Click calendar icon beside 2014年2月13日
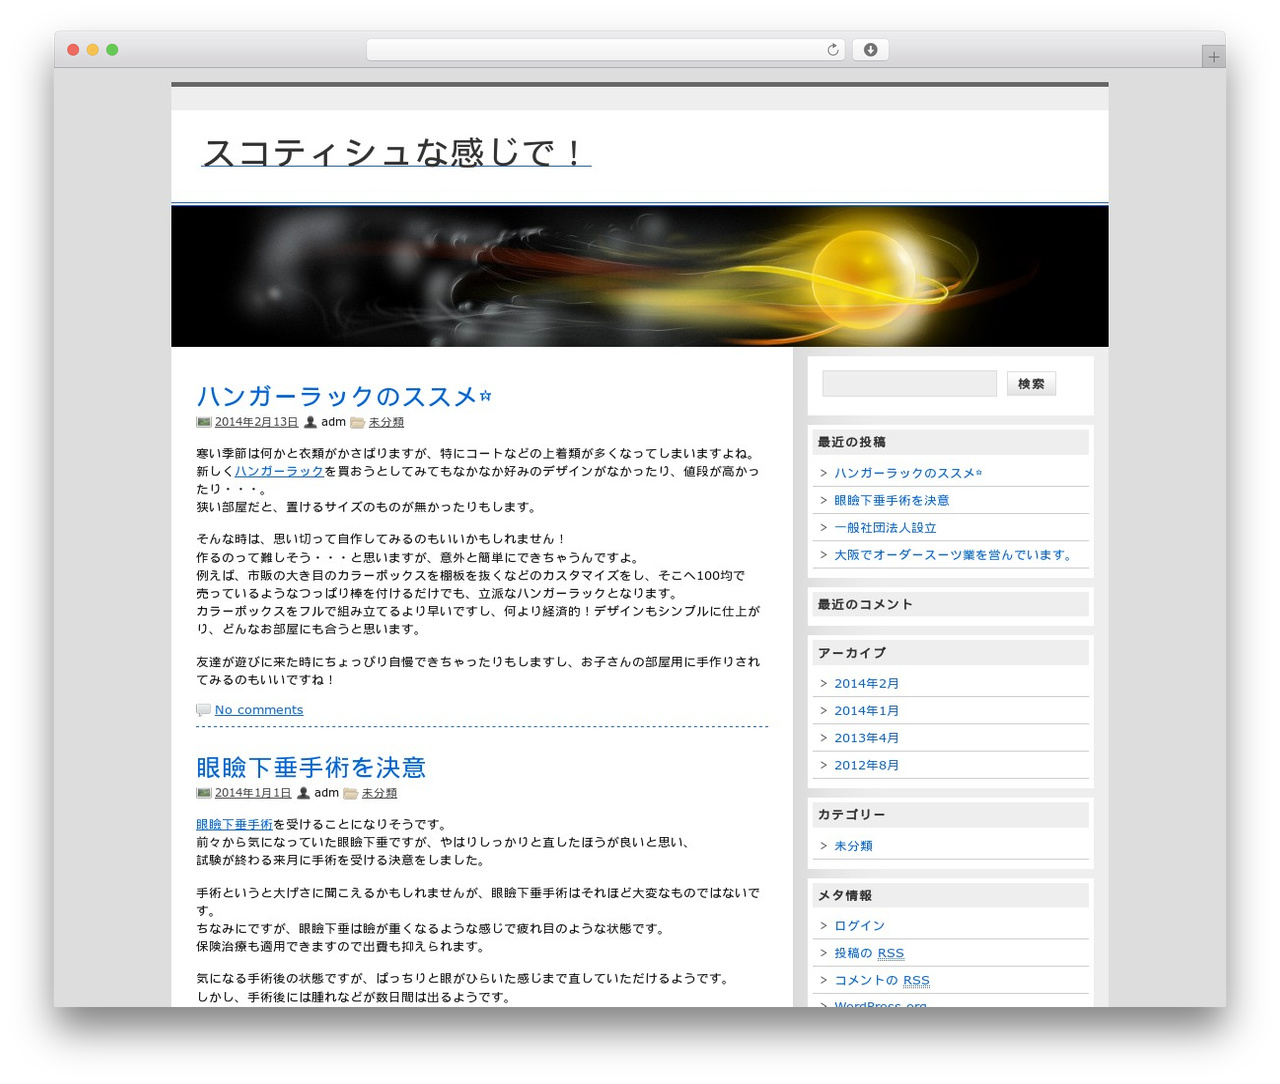The height and width of the screenshot is (1084, 1280). pyautogui.click(x=204, y=422)
